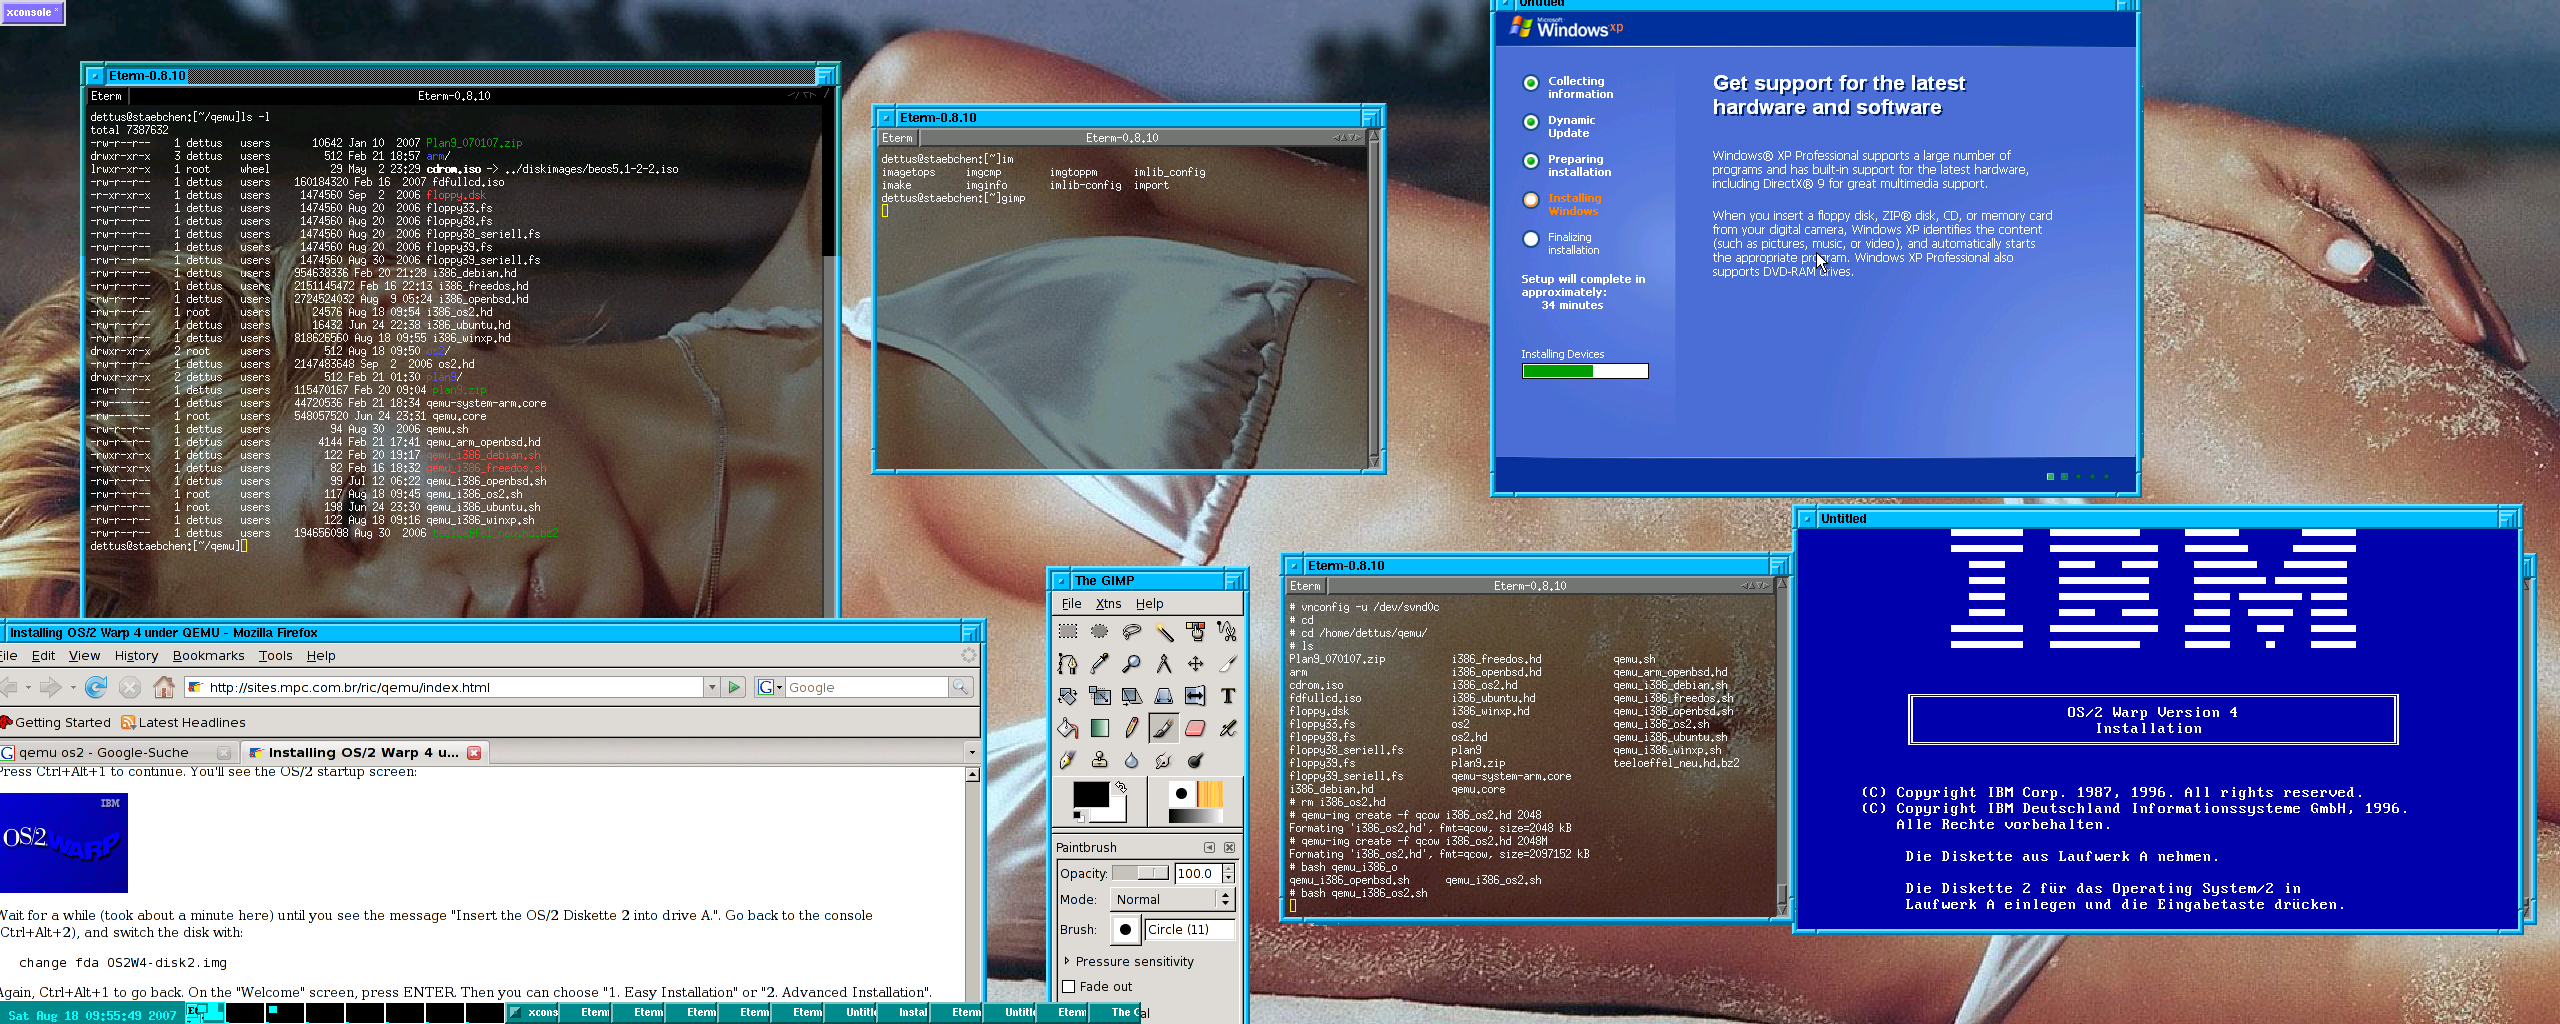The width and height of the screenshot is (2560, 1024).
Task: Open the Getting Started bookmark
Action: tap(56, 722)
